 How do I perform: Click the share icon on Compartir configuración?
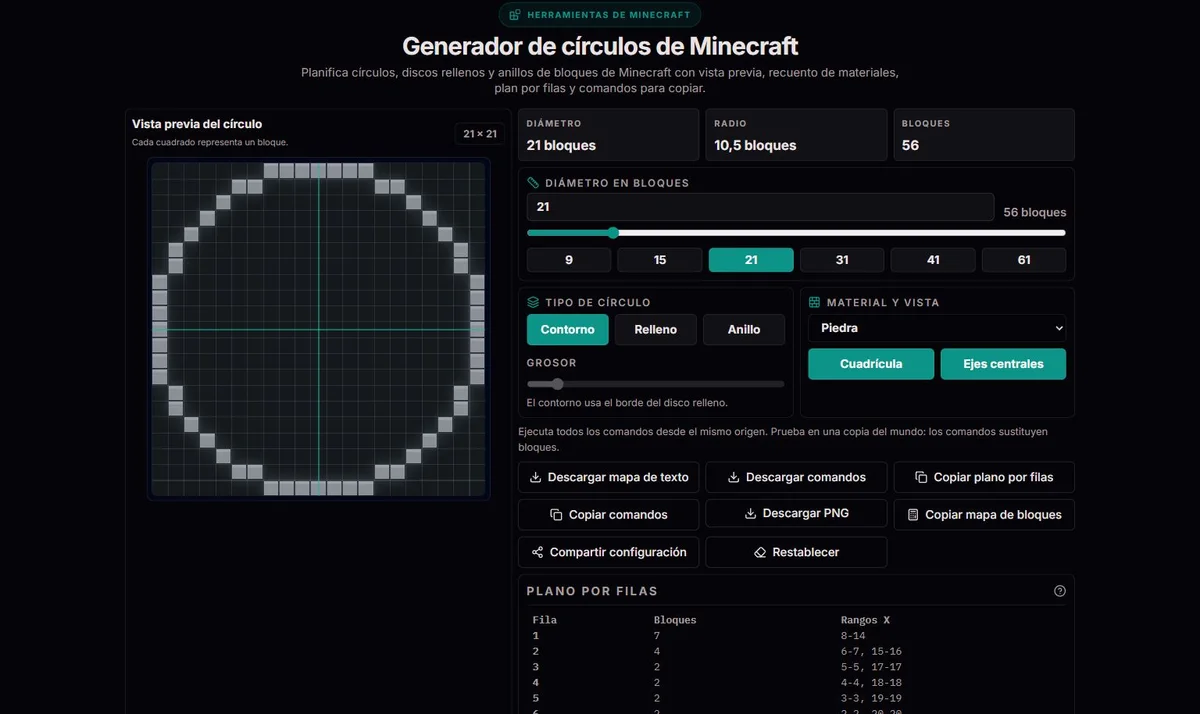[x=538, y=552]
